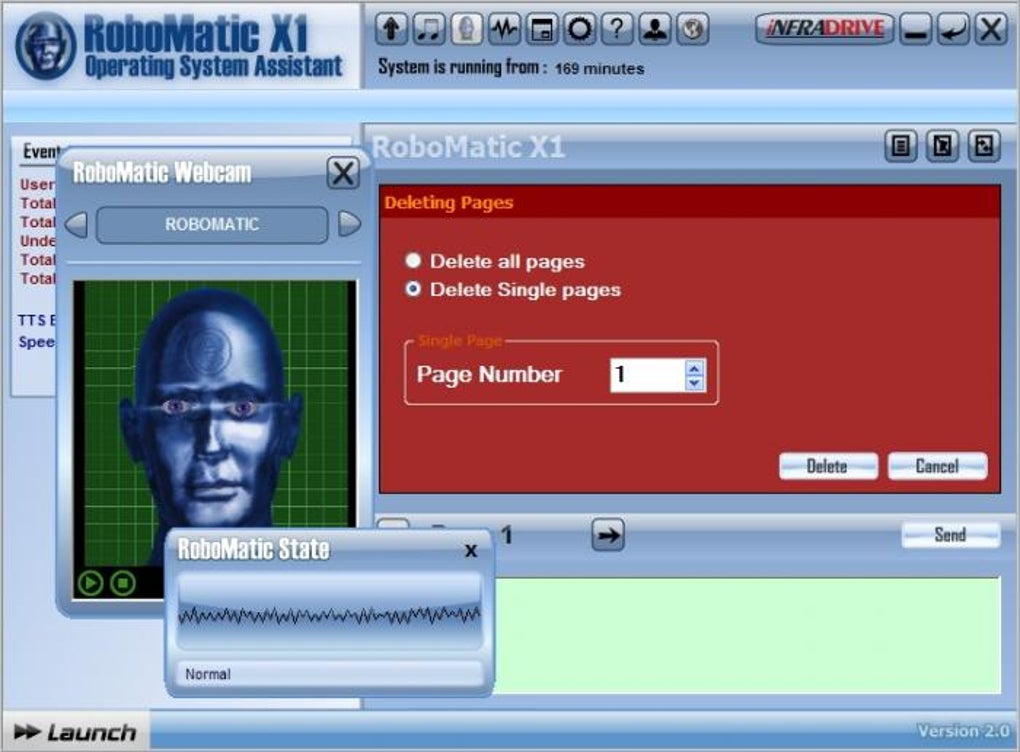Click the return arrow icon in the title bar
The height and width of the screenshot is (752, 1020).
pyautogui.click(x=953, y=29)
